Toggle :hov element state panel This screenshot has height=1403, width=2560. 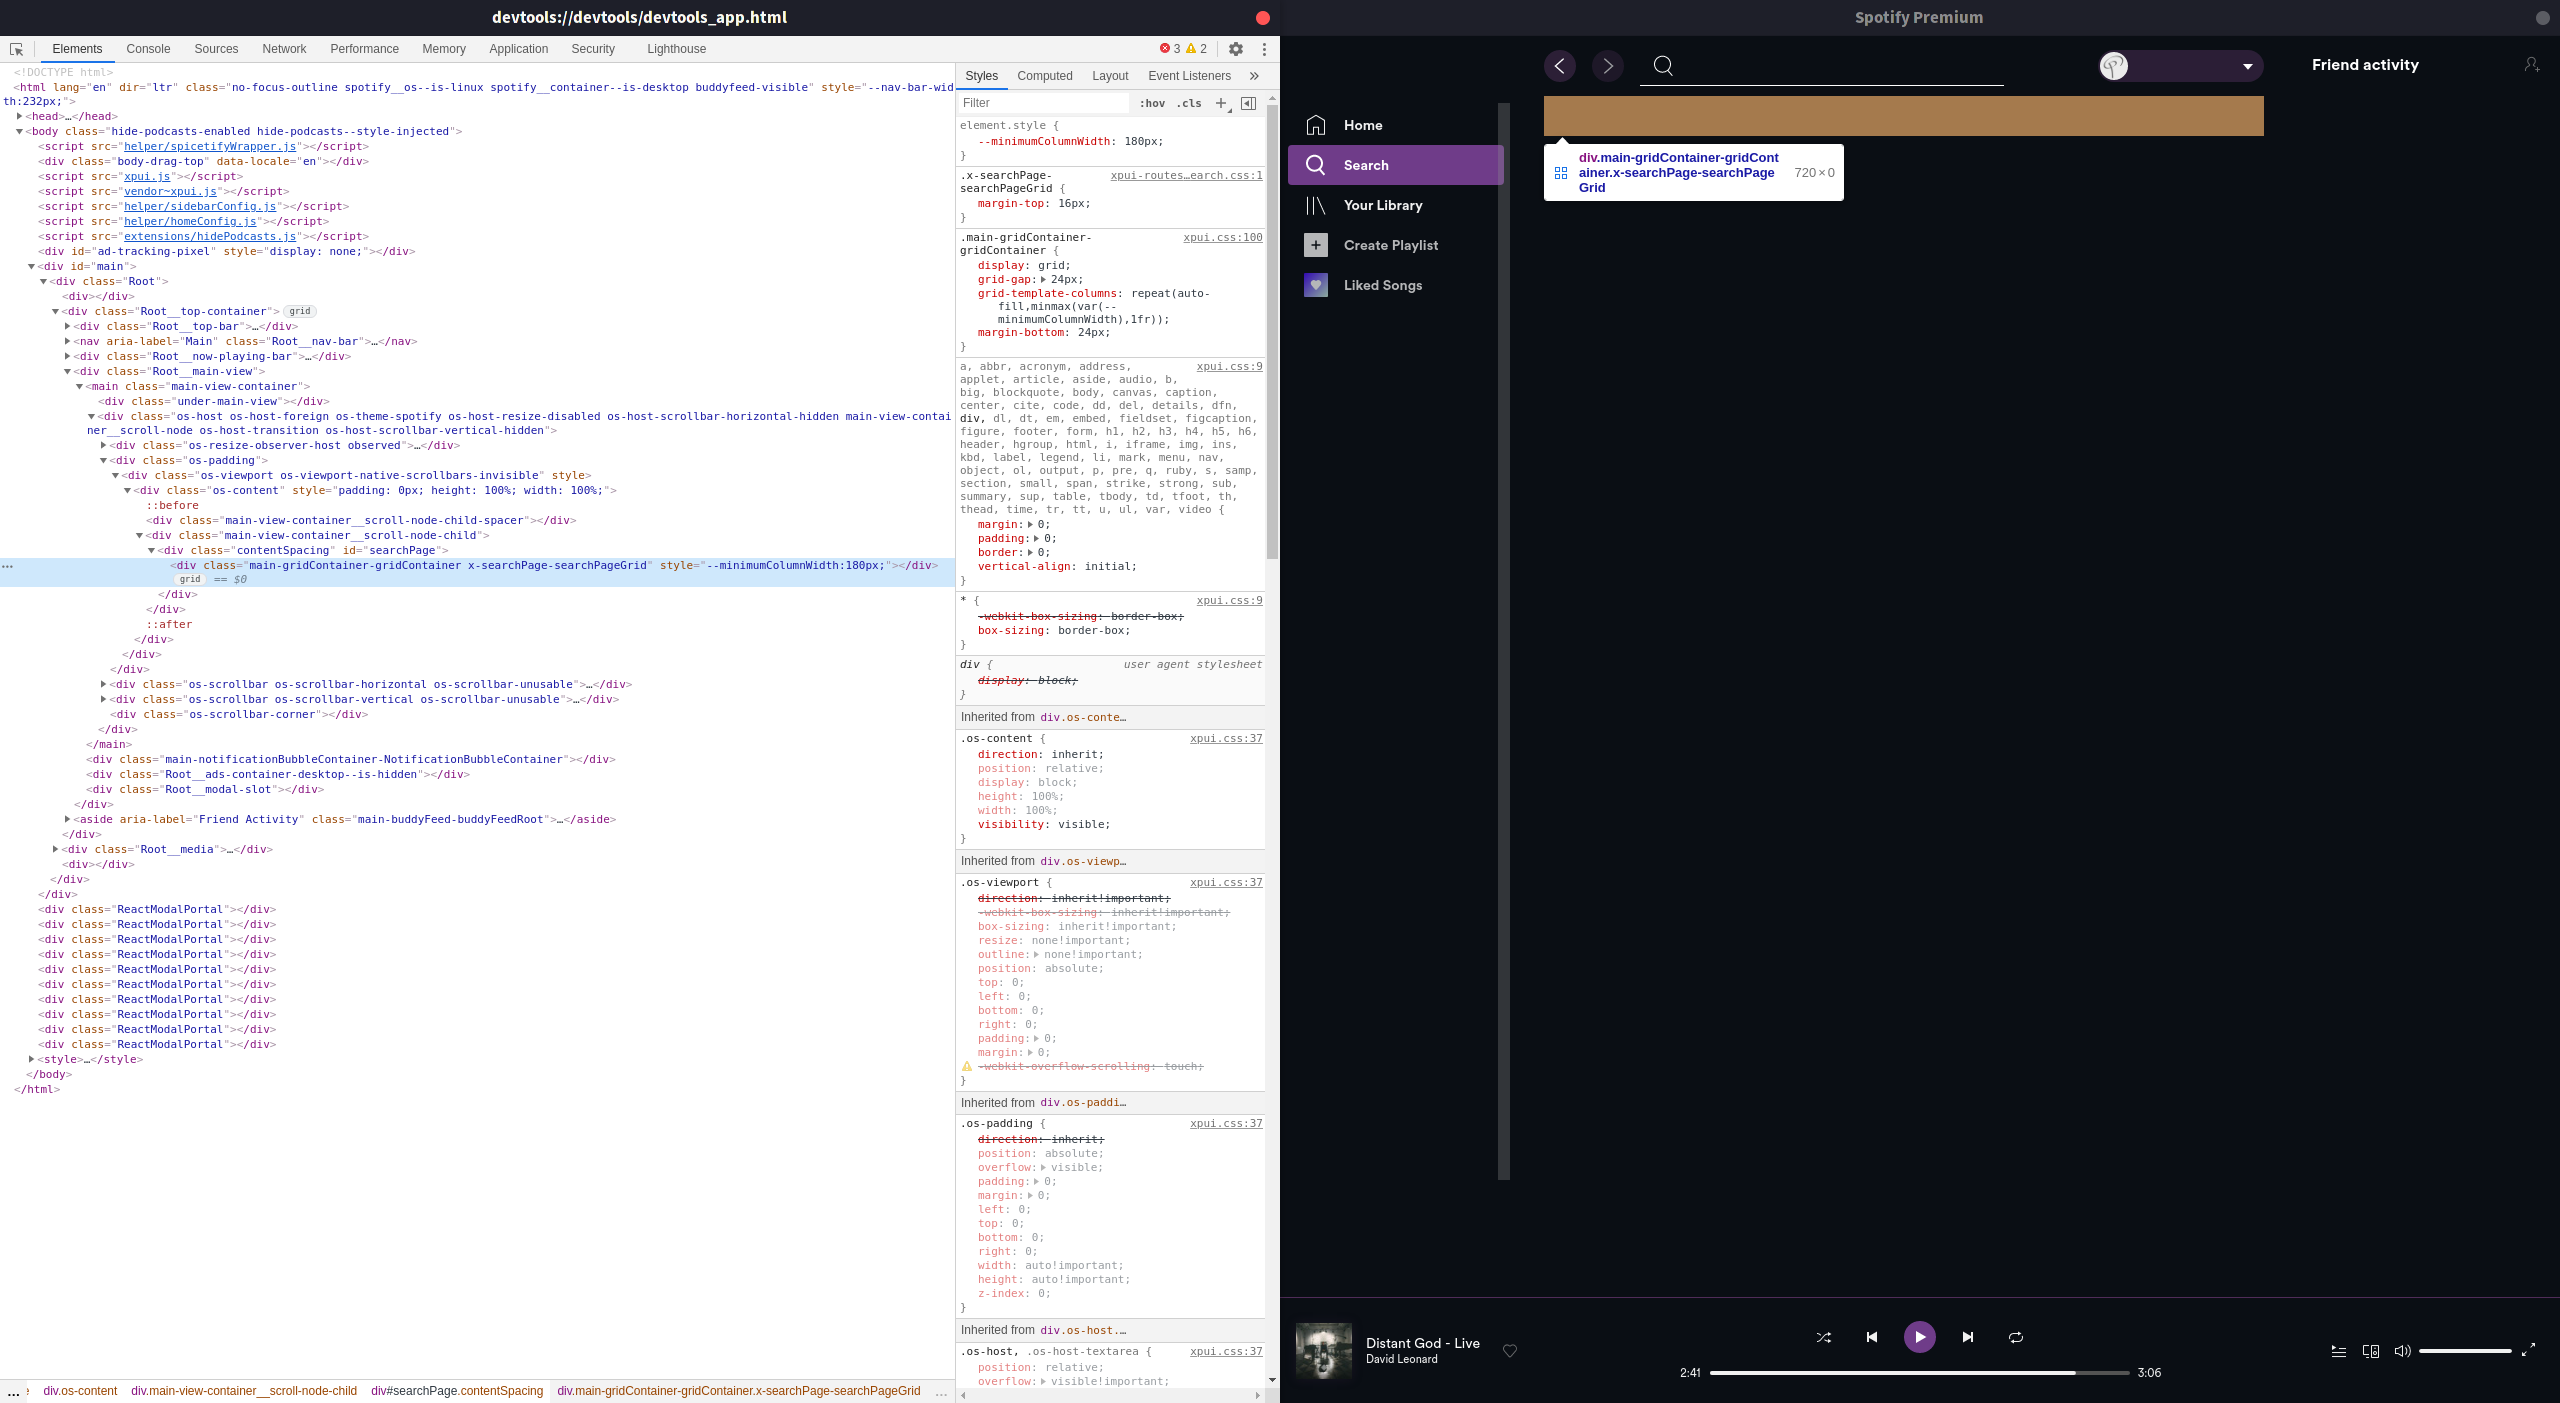(x=1152, y=103)
